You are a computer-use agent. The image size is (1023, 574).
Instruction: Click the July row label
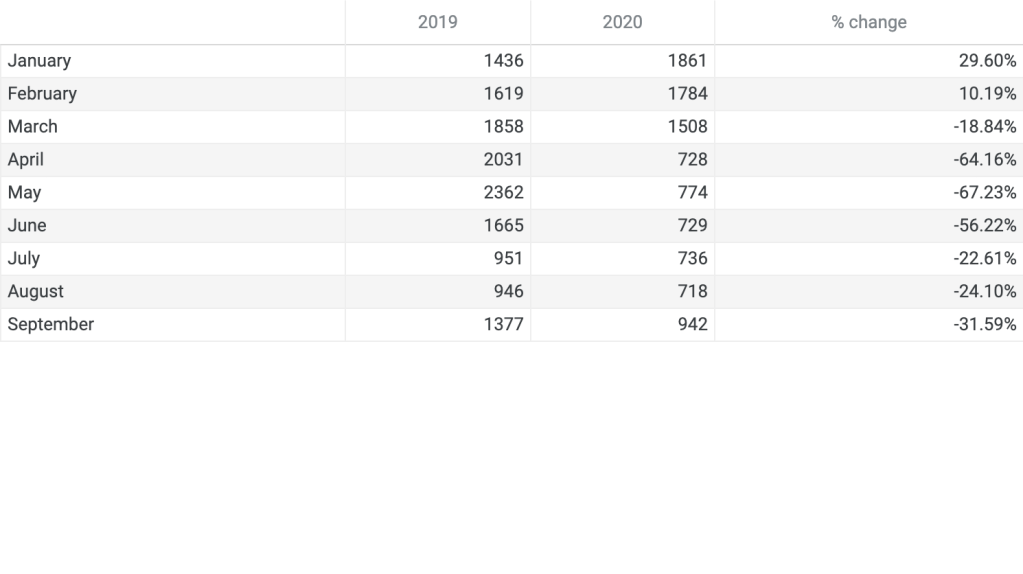(x=24, y=259)
